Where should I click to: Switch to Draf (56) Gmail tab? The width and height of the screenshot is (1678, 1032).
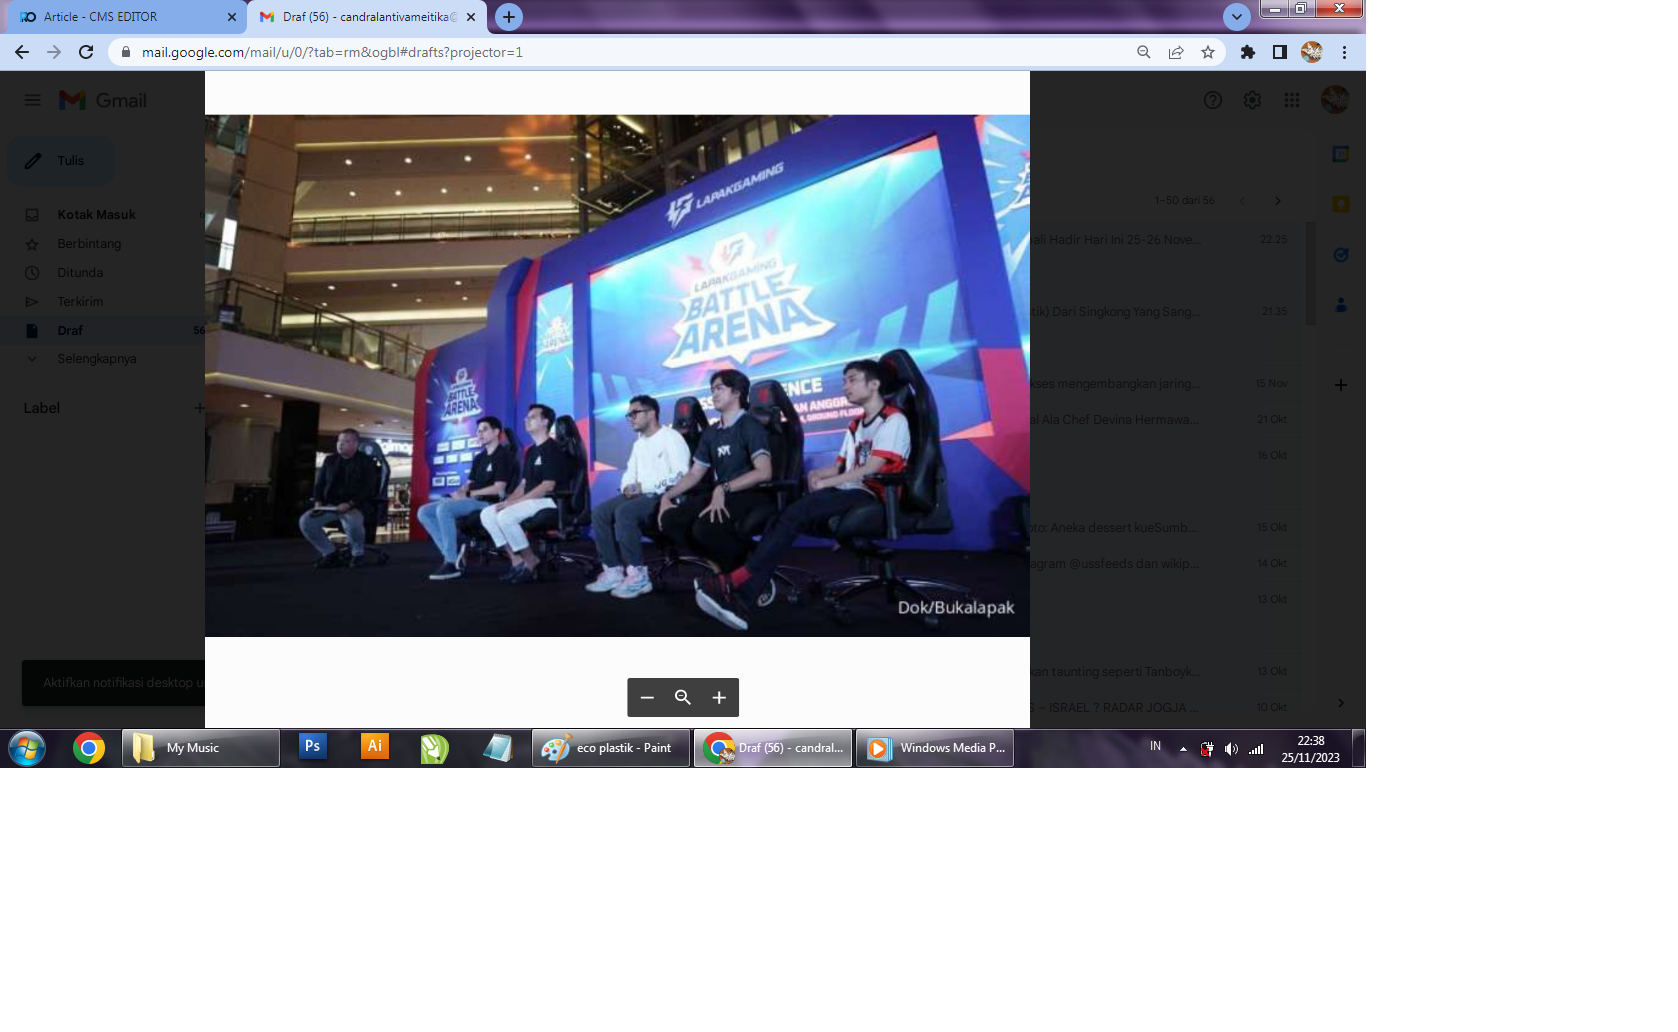point(366,17)
